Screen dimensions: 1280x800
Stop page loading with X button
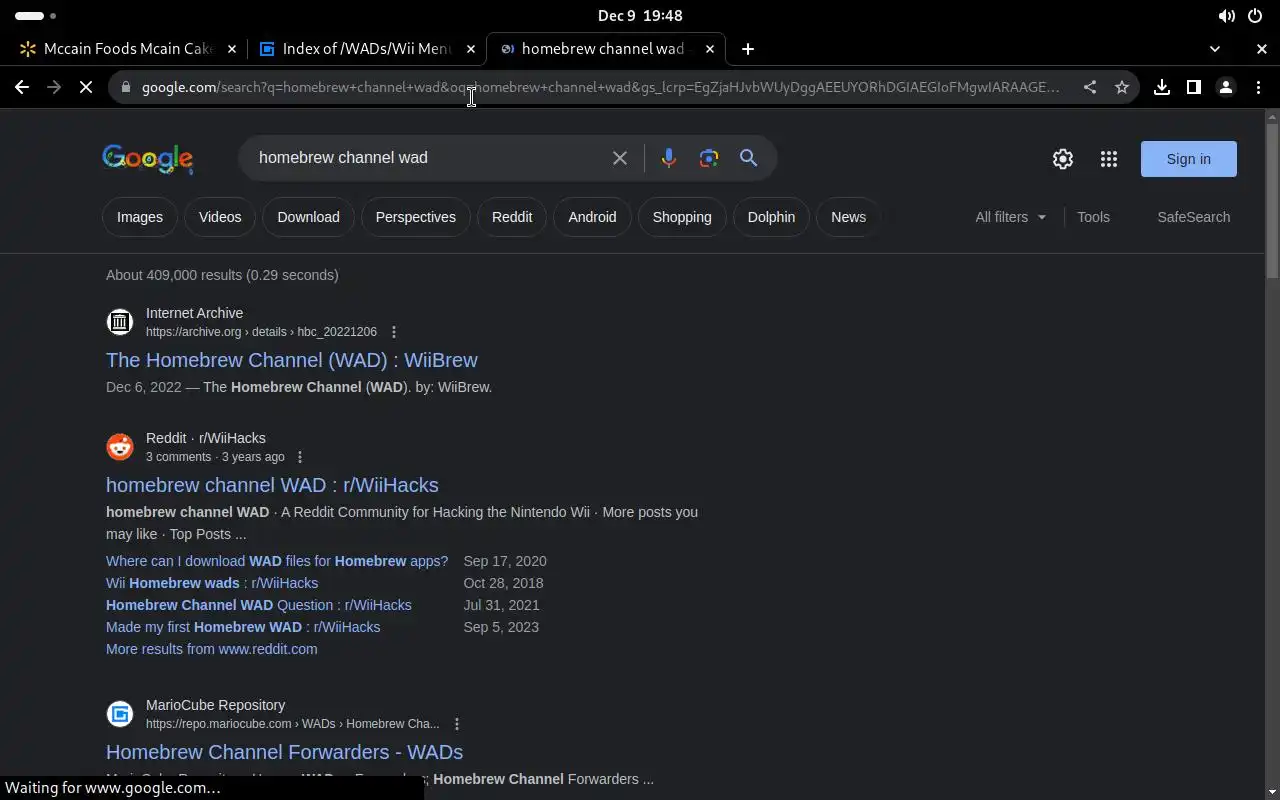(86, 87)
